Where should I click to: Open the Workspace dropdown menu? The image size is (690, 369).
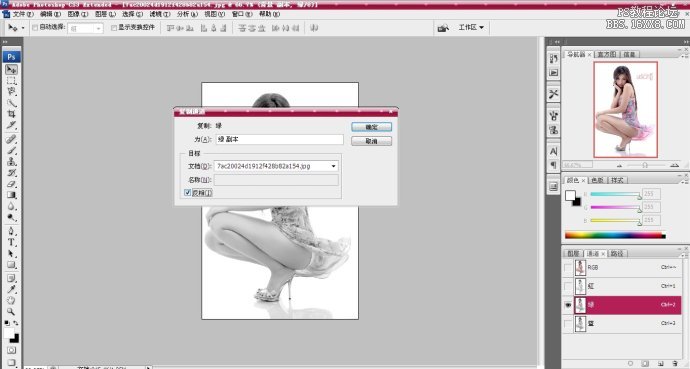[x=471, y=27]
